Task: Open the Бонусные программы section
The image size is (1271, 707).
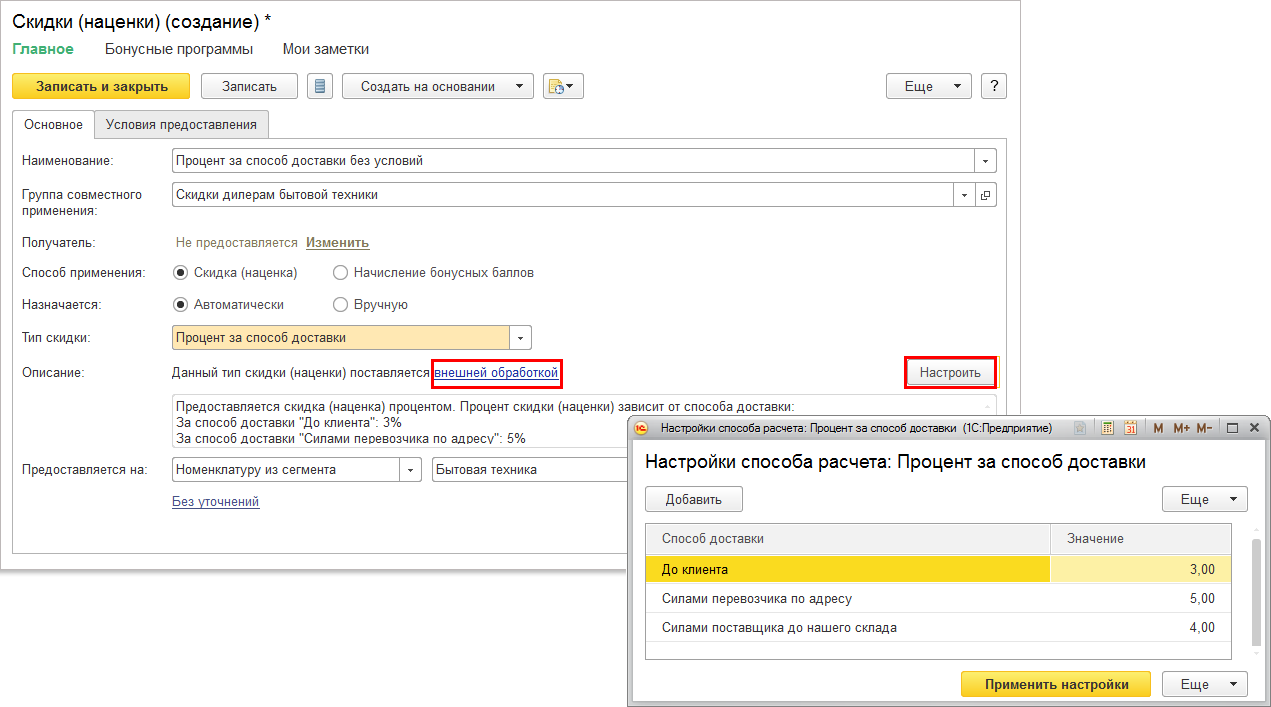Action: (178, 49)
